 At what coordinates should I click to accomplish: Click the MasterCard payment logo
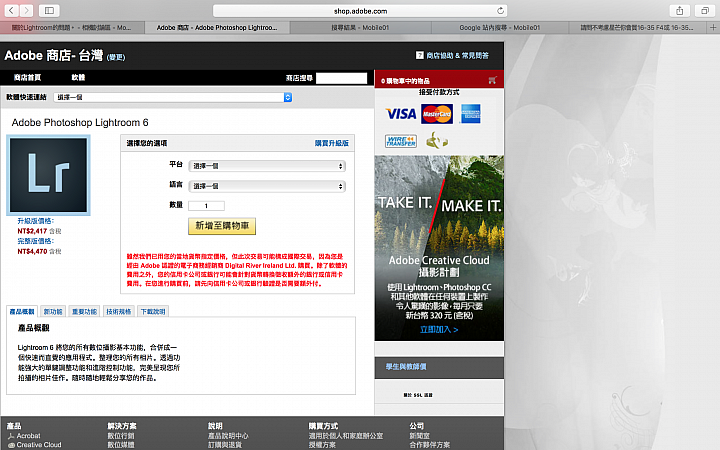point(437,114)
